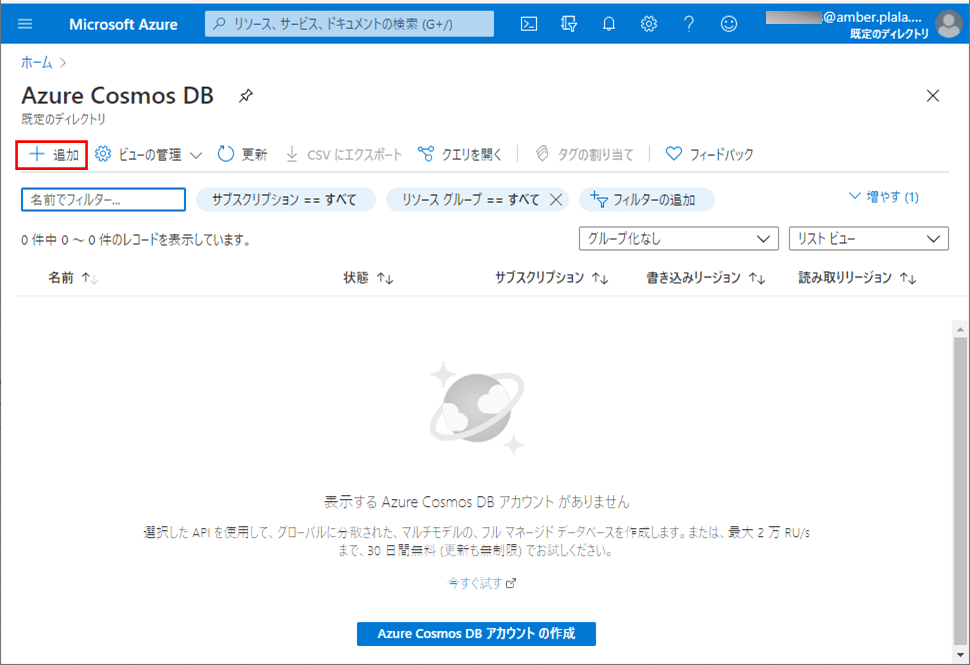Click the vertical scrollbar track
This screenshot has width=970, height=665.
pyautogui.click(x=960, y=492)
